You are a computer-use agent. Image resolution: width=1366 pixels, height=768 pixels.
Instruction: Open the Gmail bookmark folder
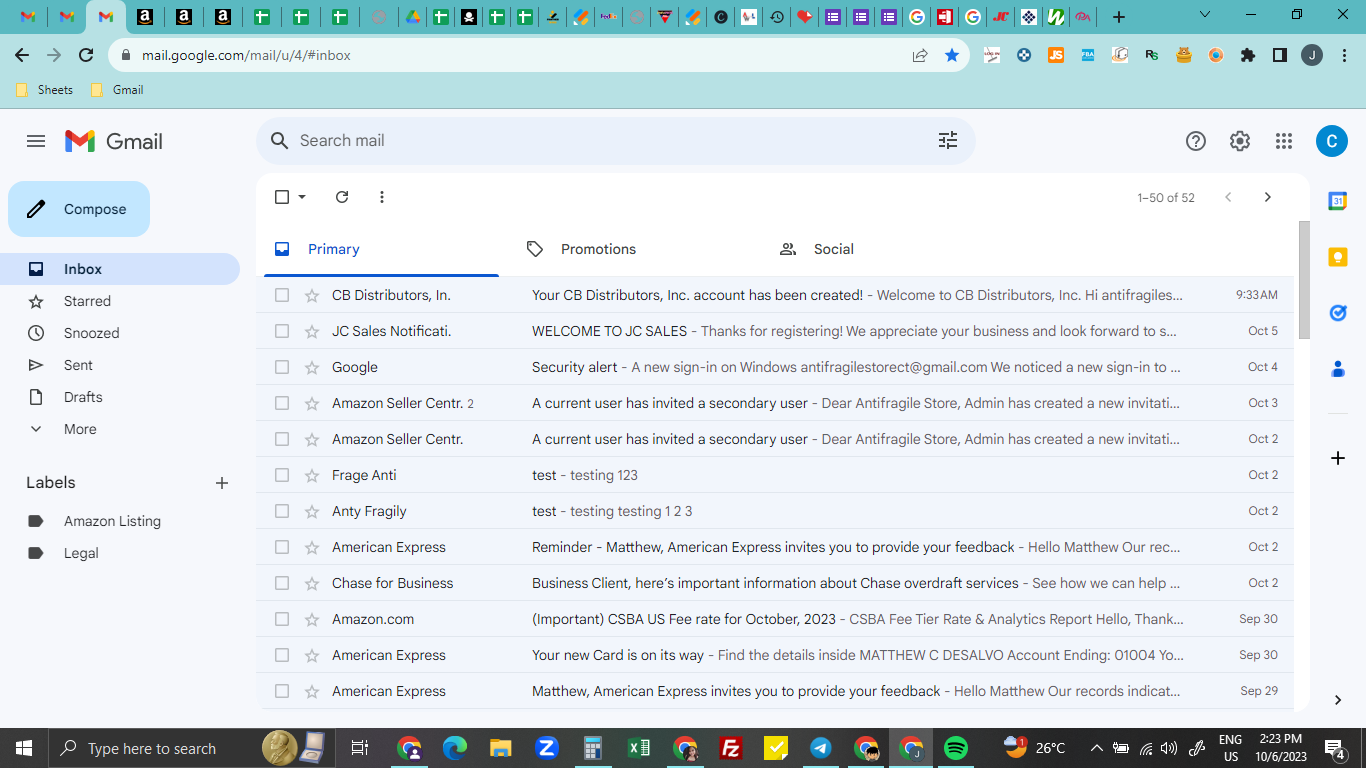pos(117,90)
